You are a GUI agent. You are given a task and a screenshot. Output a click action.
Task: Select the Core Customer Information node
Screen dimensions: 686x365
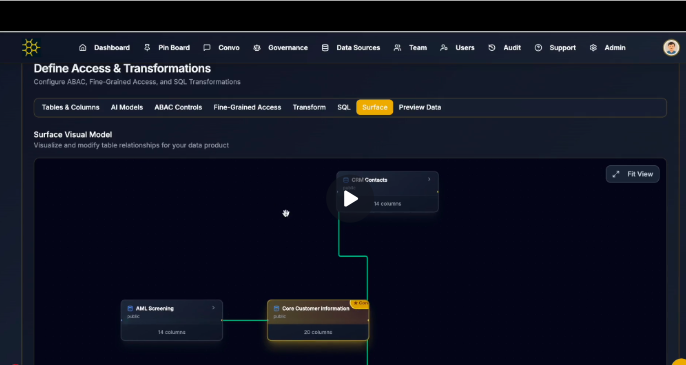(x=318, y=320)
